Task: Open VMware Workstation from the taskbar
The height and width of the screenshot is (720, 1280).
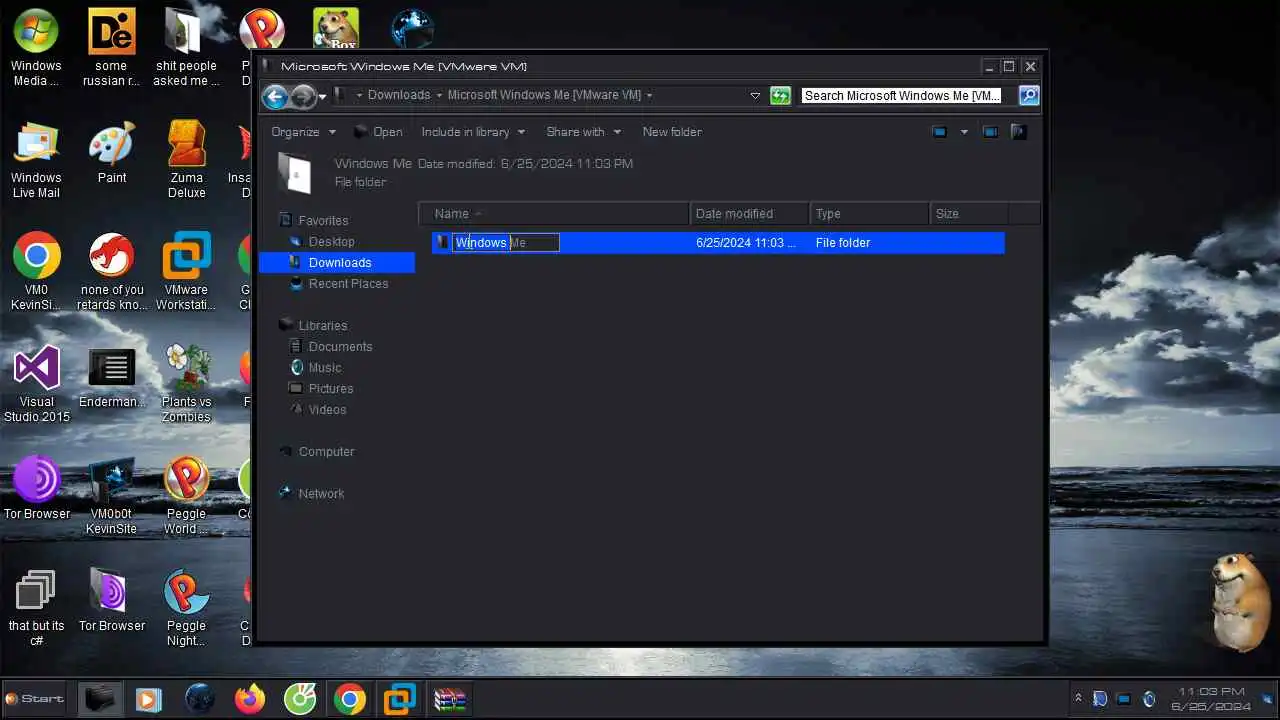Action: tap(400, 699)
